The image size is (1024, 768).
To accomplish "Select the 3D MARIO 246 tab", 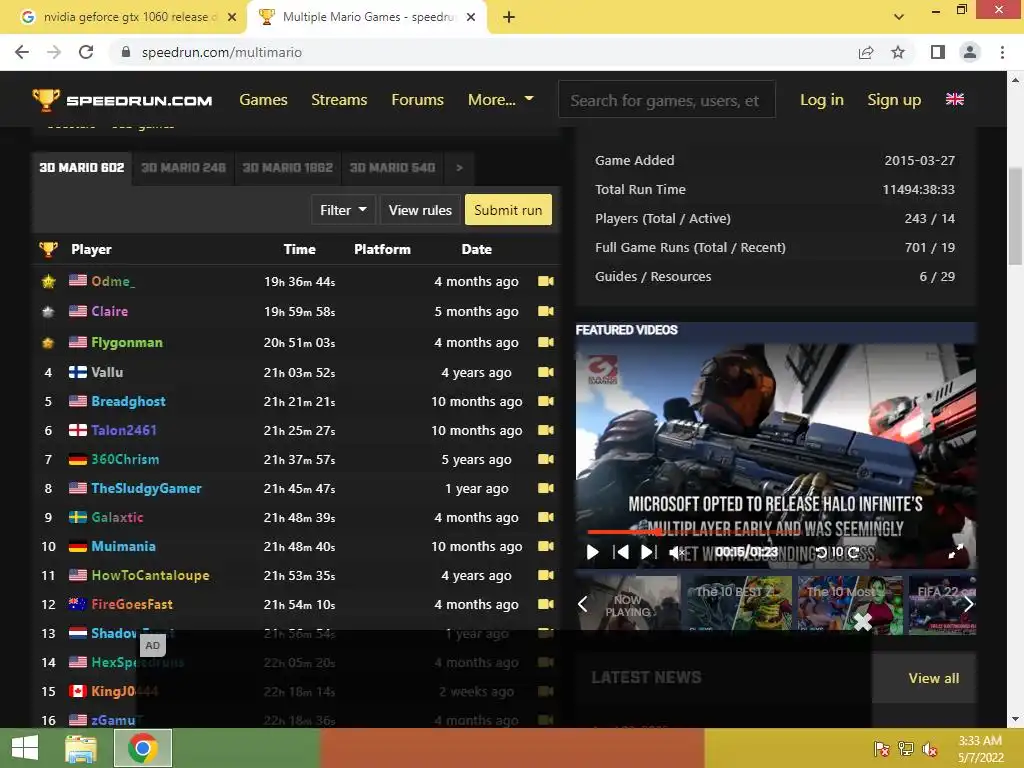I will [184, 168].
